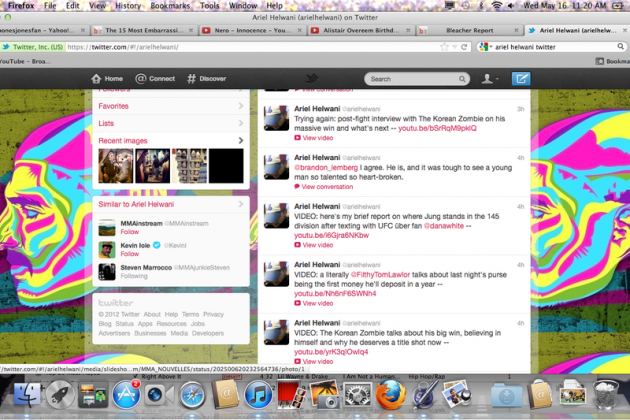This screenshot has height=420, width=630.
Task: Open the Firefox History menu
Action: (128, 6)
